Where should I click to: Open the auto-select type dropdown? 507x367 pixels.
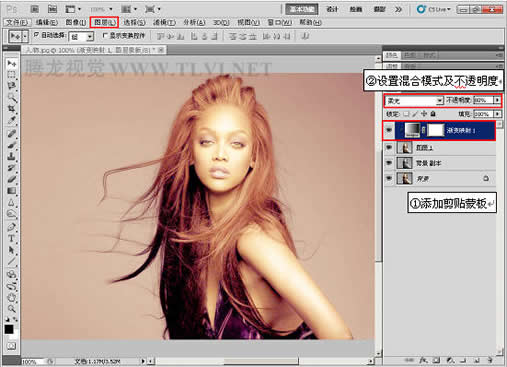(x=81, y=36)
